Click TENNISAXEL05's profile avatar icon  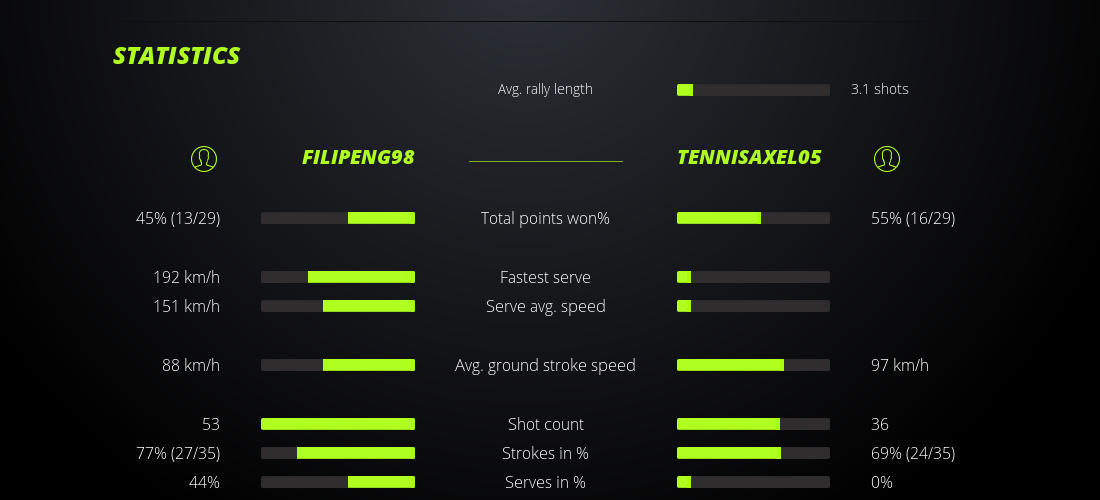pos(886,158)
